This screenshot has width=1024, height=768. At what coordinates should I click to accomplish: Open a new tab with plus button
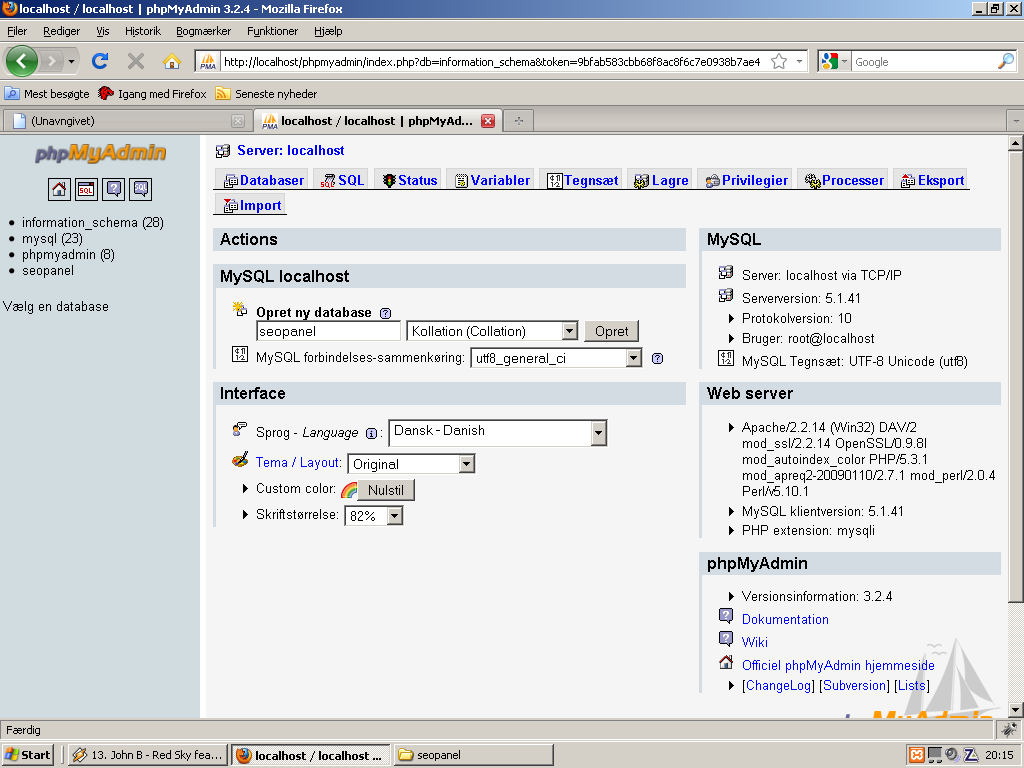click(519, 121)
